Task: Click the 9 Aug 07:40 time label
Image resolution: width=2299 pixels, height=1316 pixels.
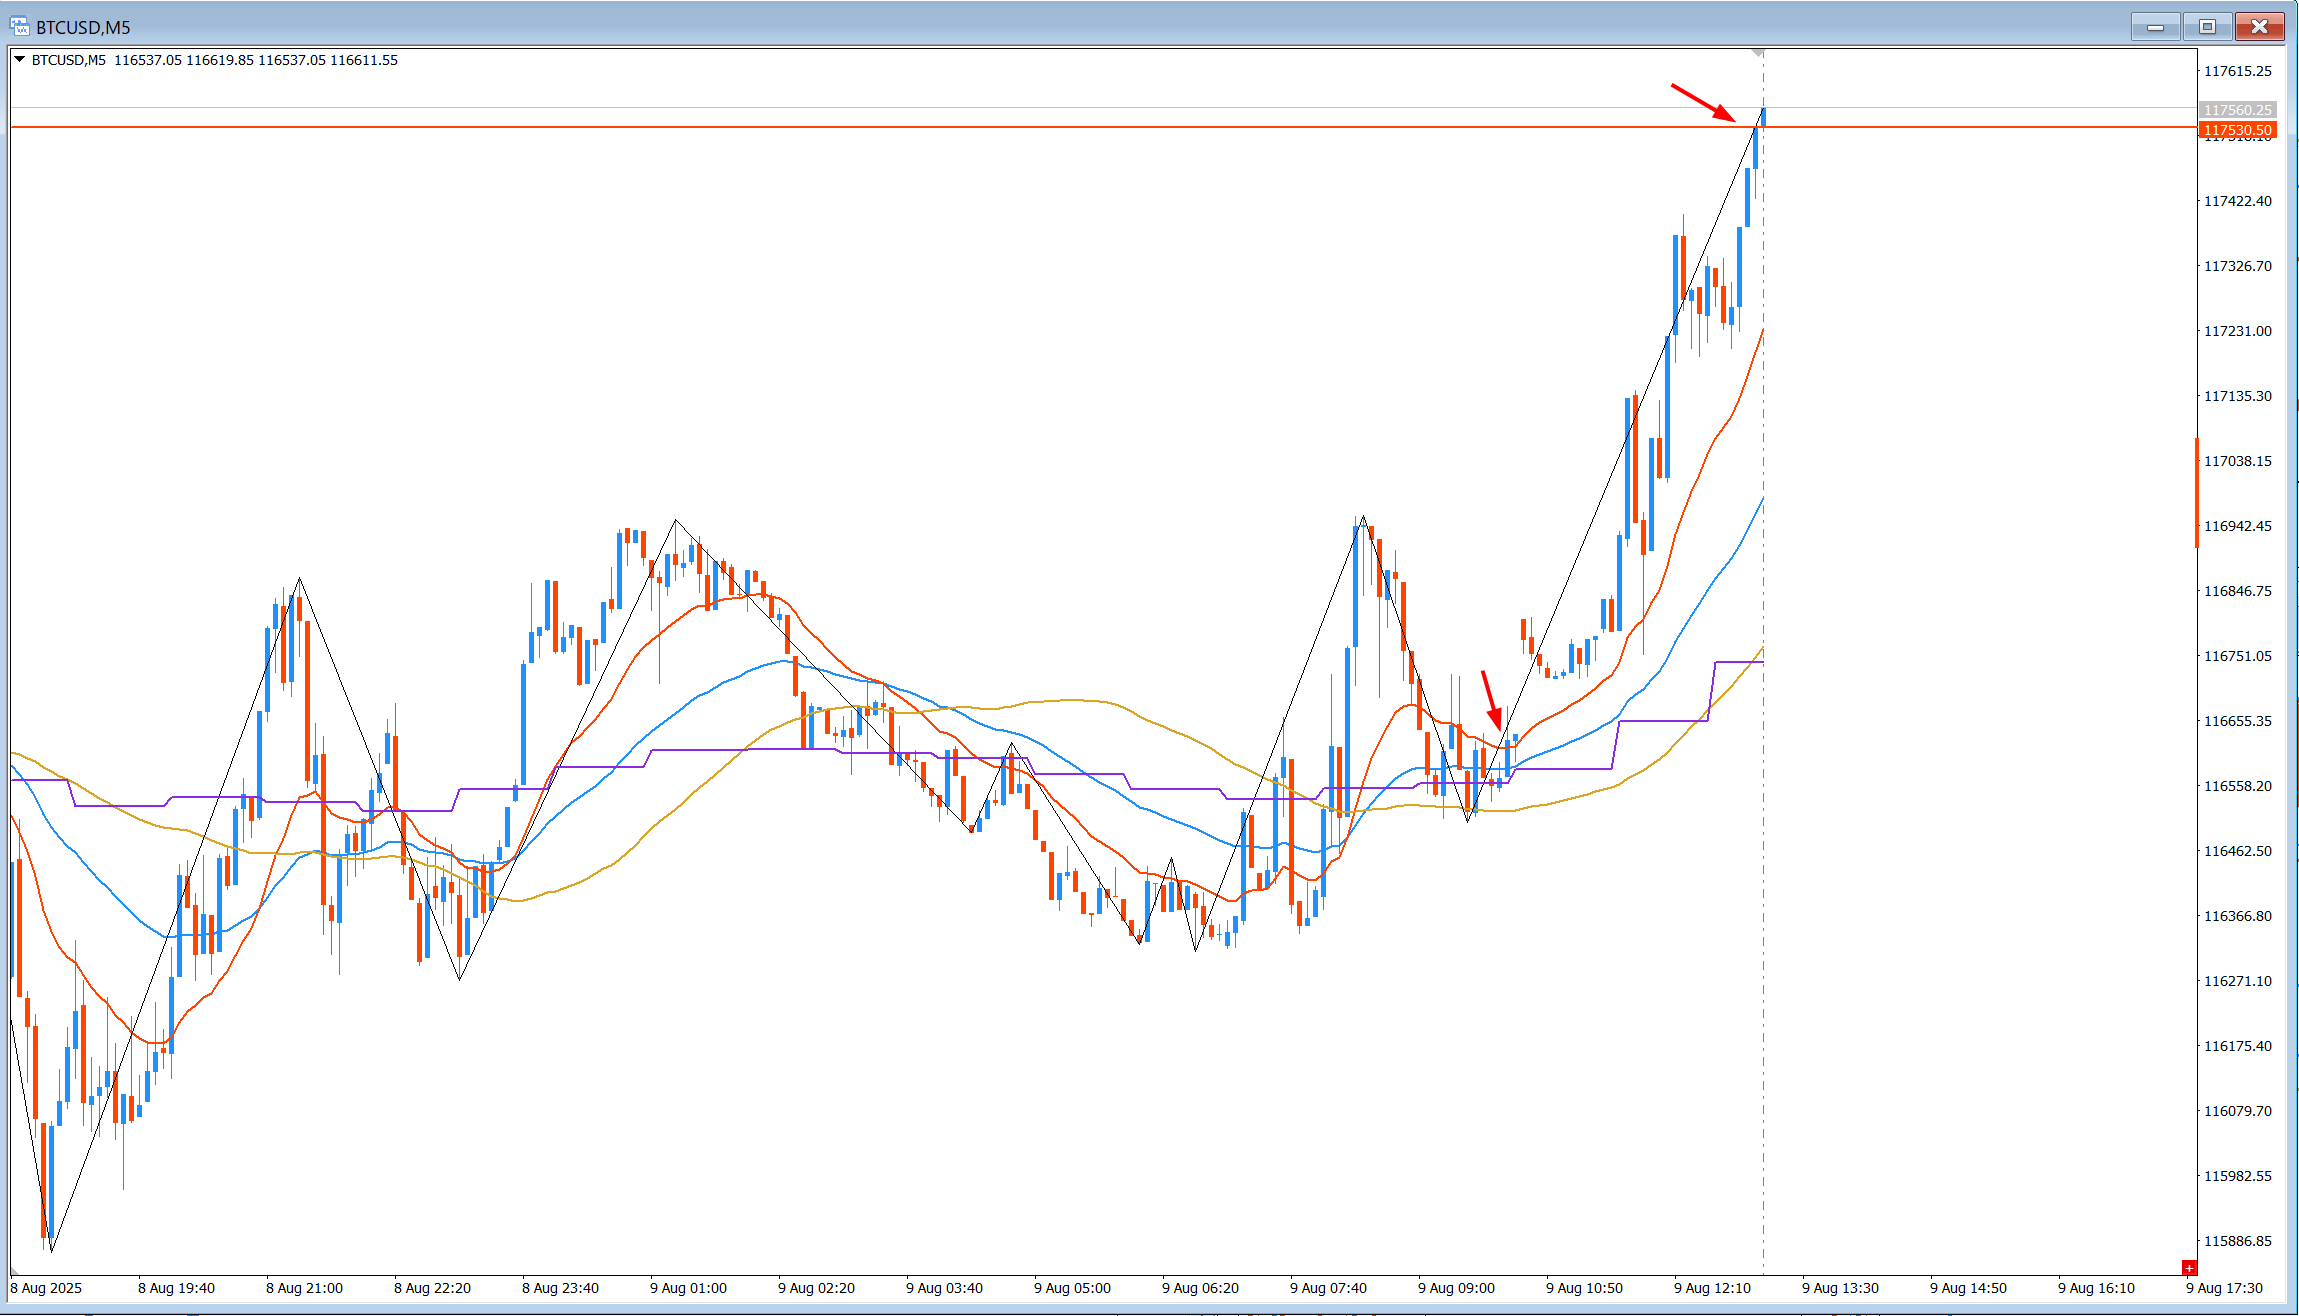Action: coord(1328,1288)
